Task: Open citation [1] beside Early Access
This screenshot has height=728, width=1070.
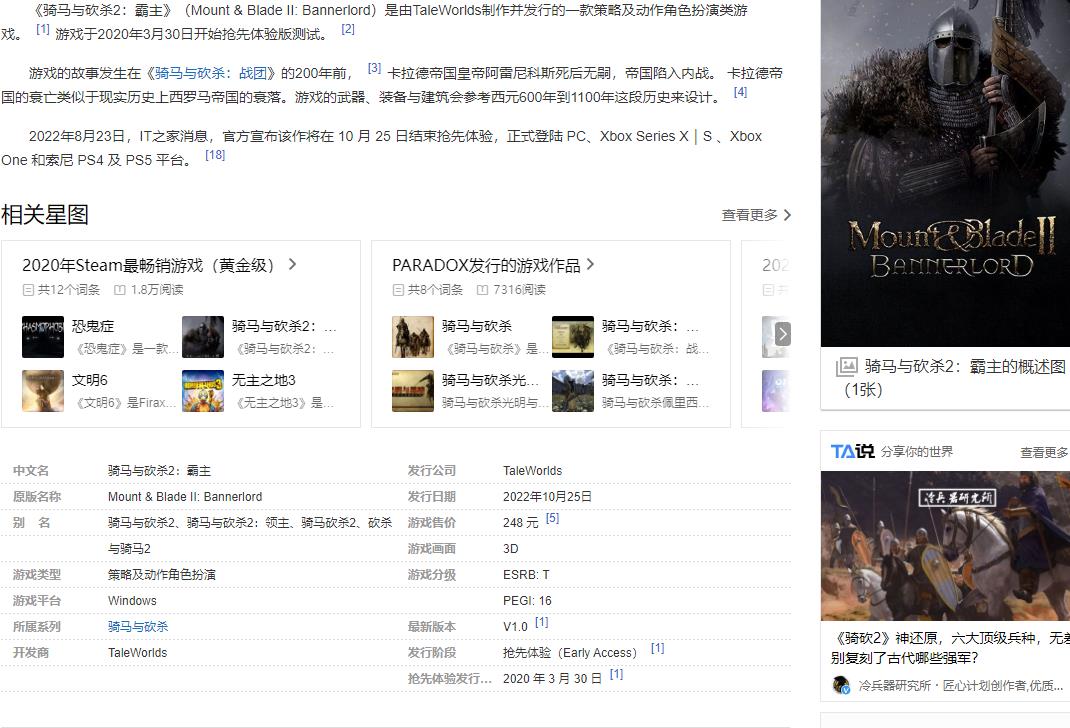Action: 657,648
